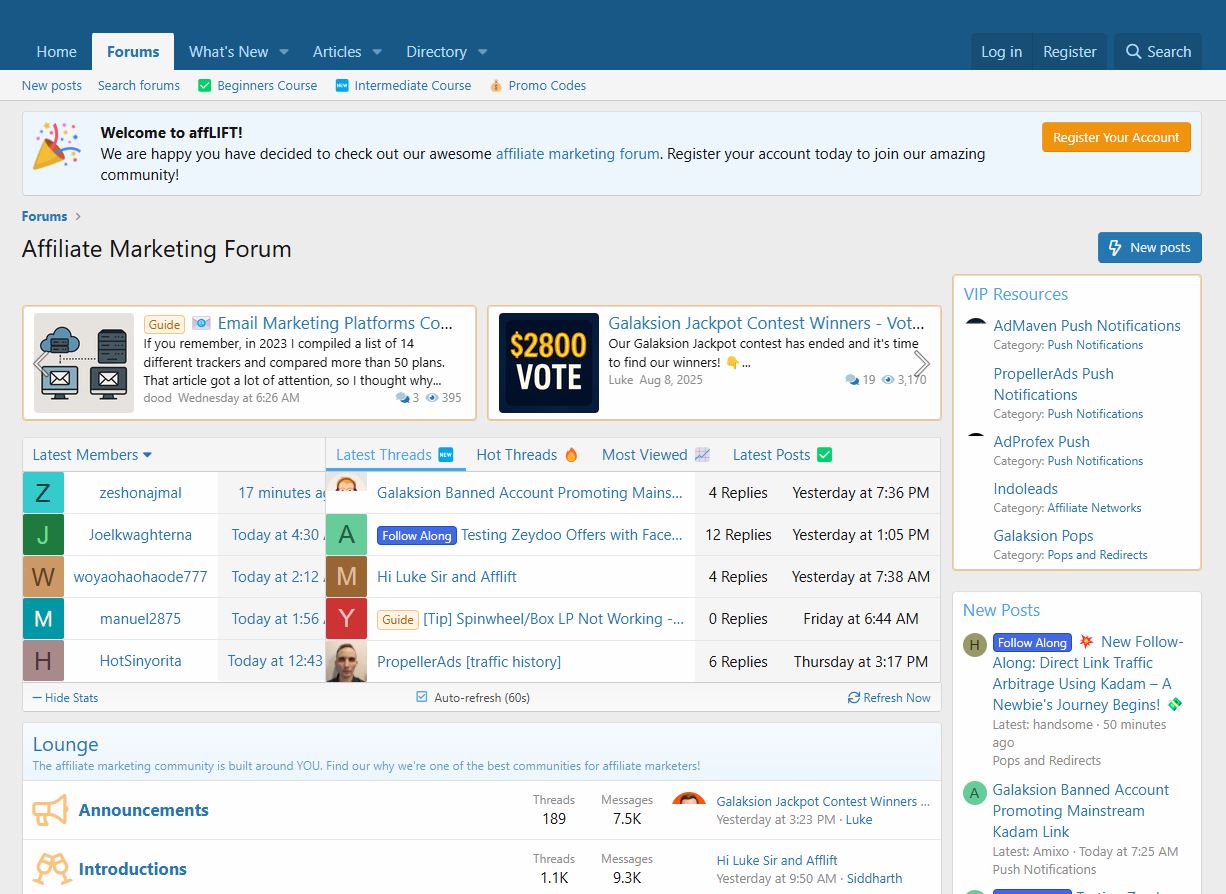Click the PropellerAds thread author avatar
Screen dimensions: 1226x894
(346, 661)
